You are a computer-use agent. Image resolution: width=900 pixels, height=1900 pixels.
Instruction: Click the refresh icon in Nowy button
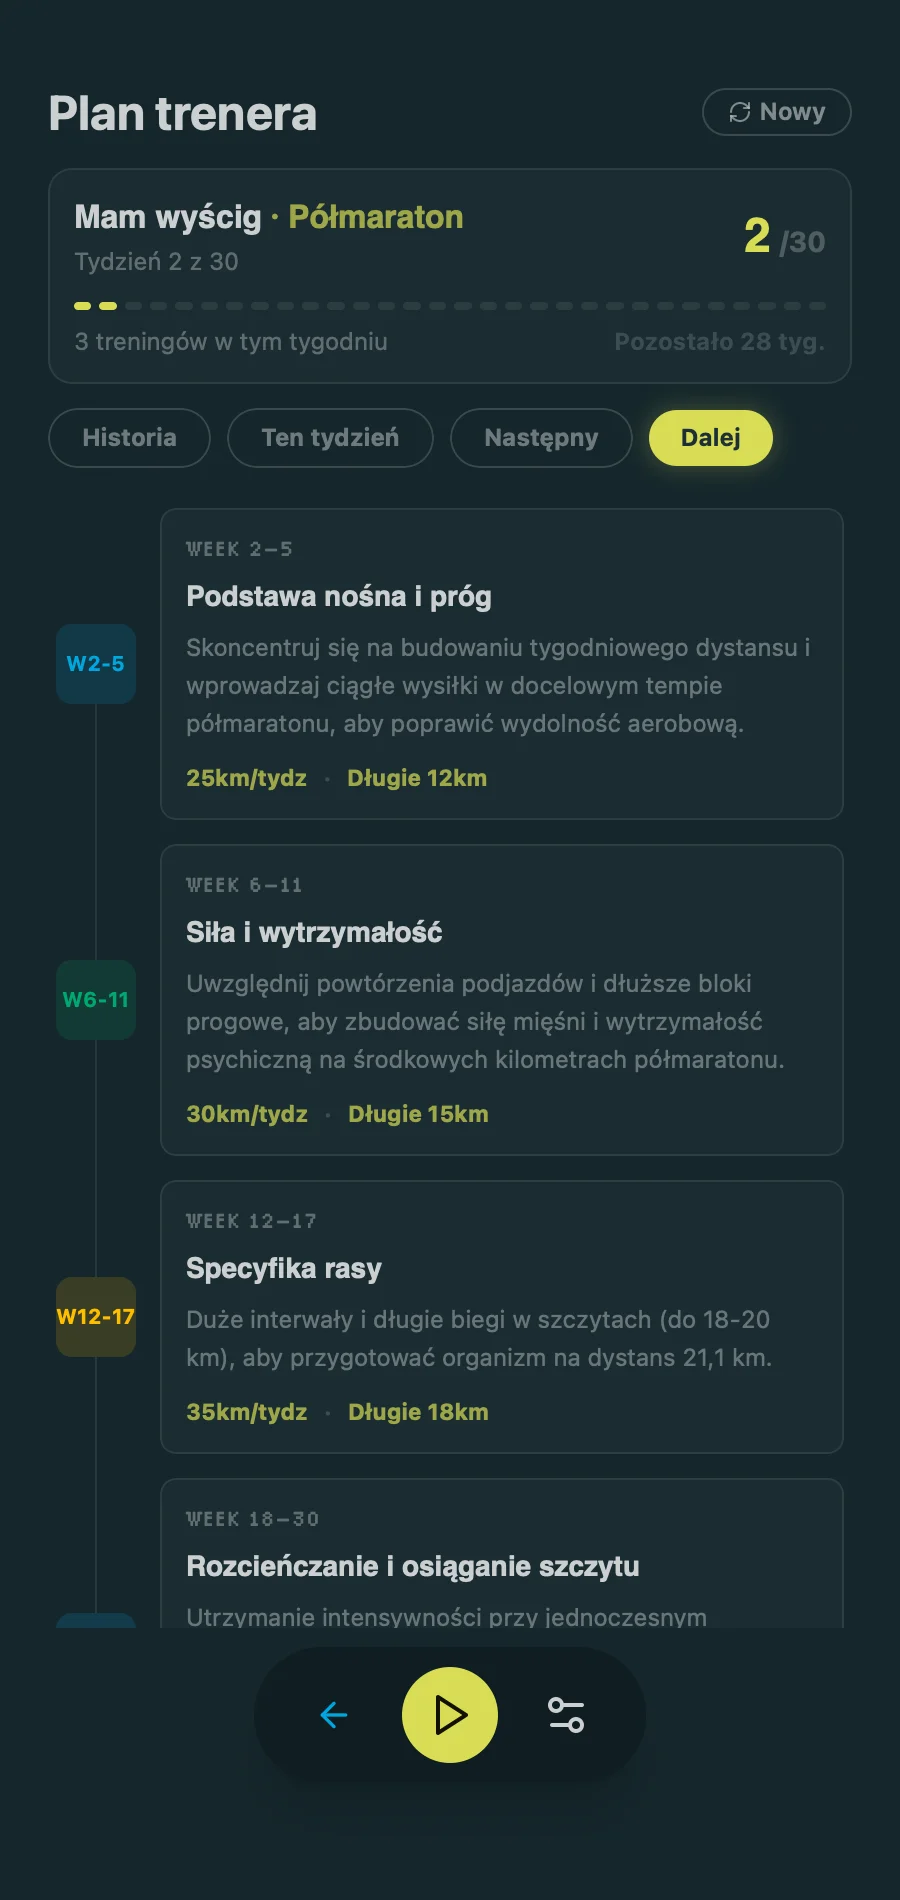point(740,112)
